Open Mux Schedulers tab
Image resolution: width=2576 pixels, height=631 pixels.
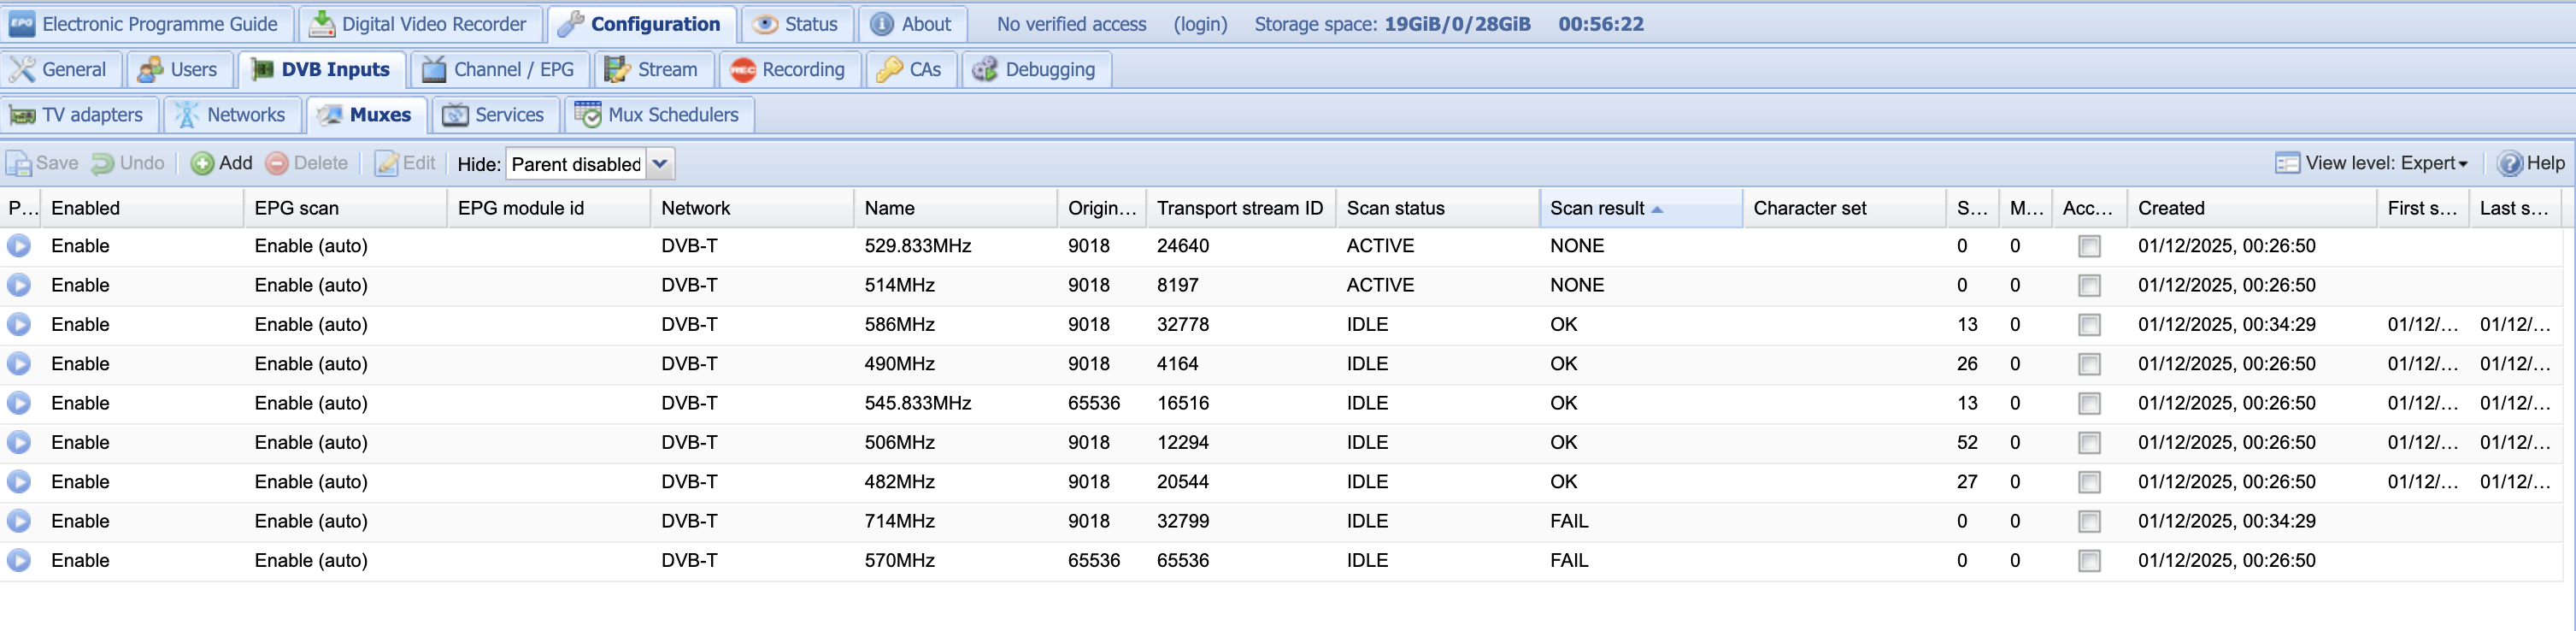(659, 116)
